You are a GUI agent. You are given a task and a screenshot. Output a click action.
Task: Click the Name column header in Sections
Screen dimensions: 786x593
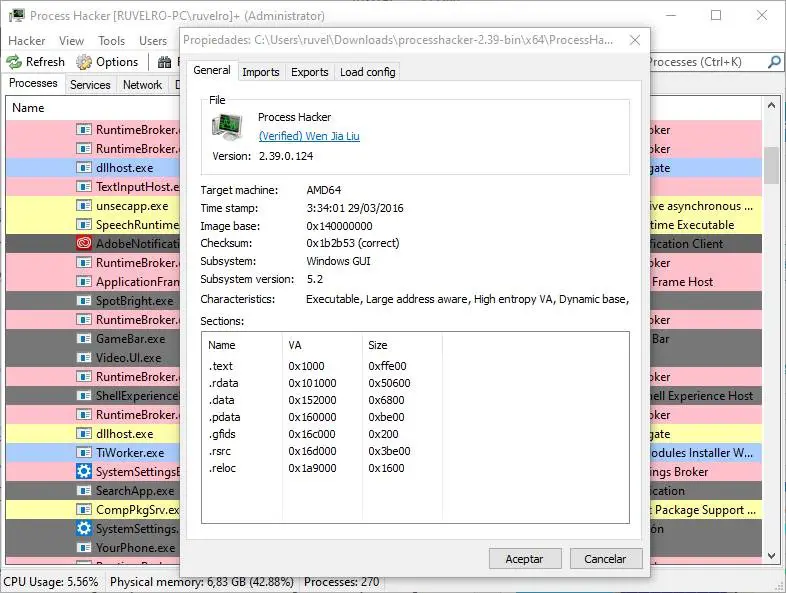[x=242, y=345]
